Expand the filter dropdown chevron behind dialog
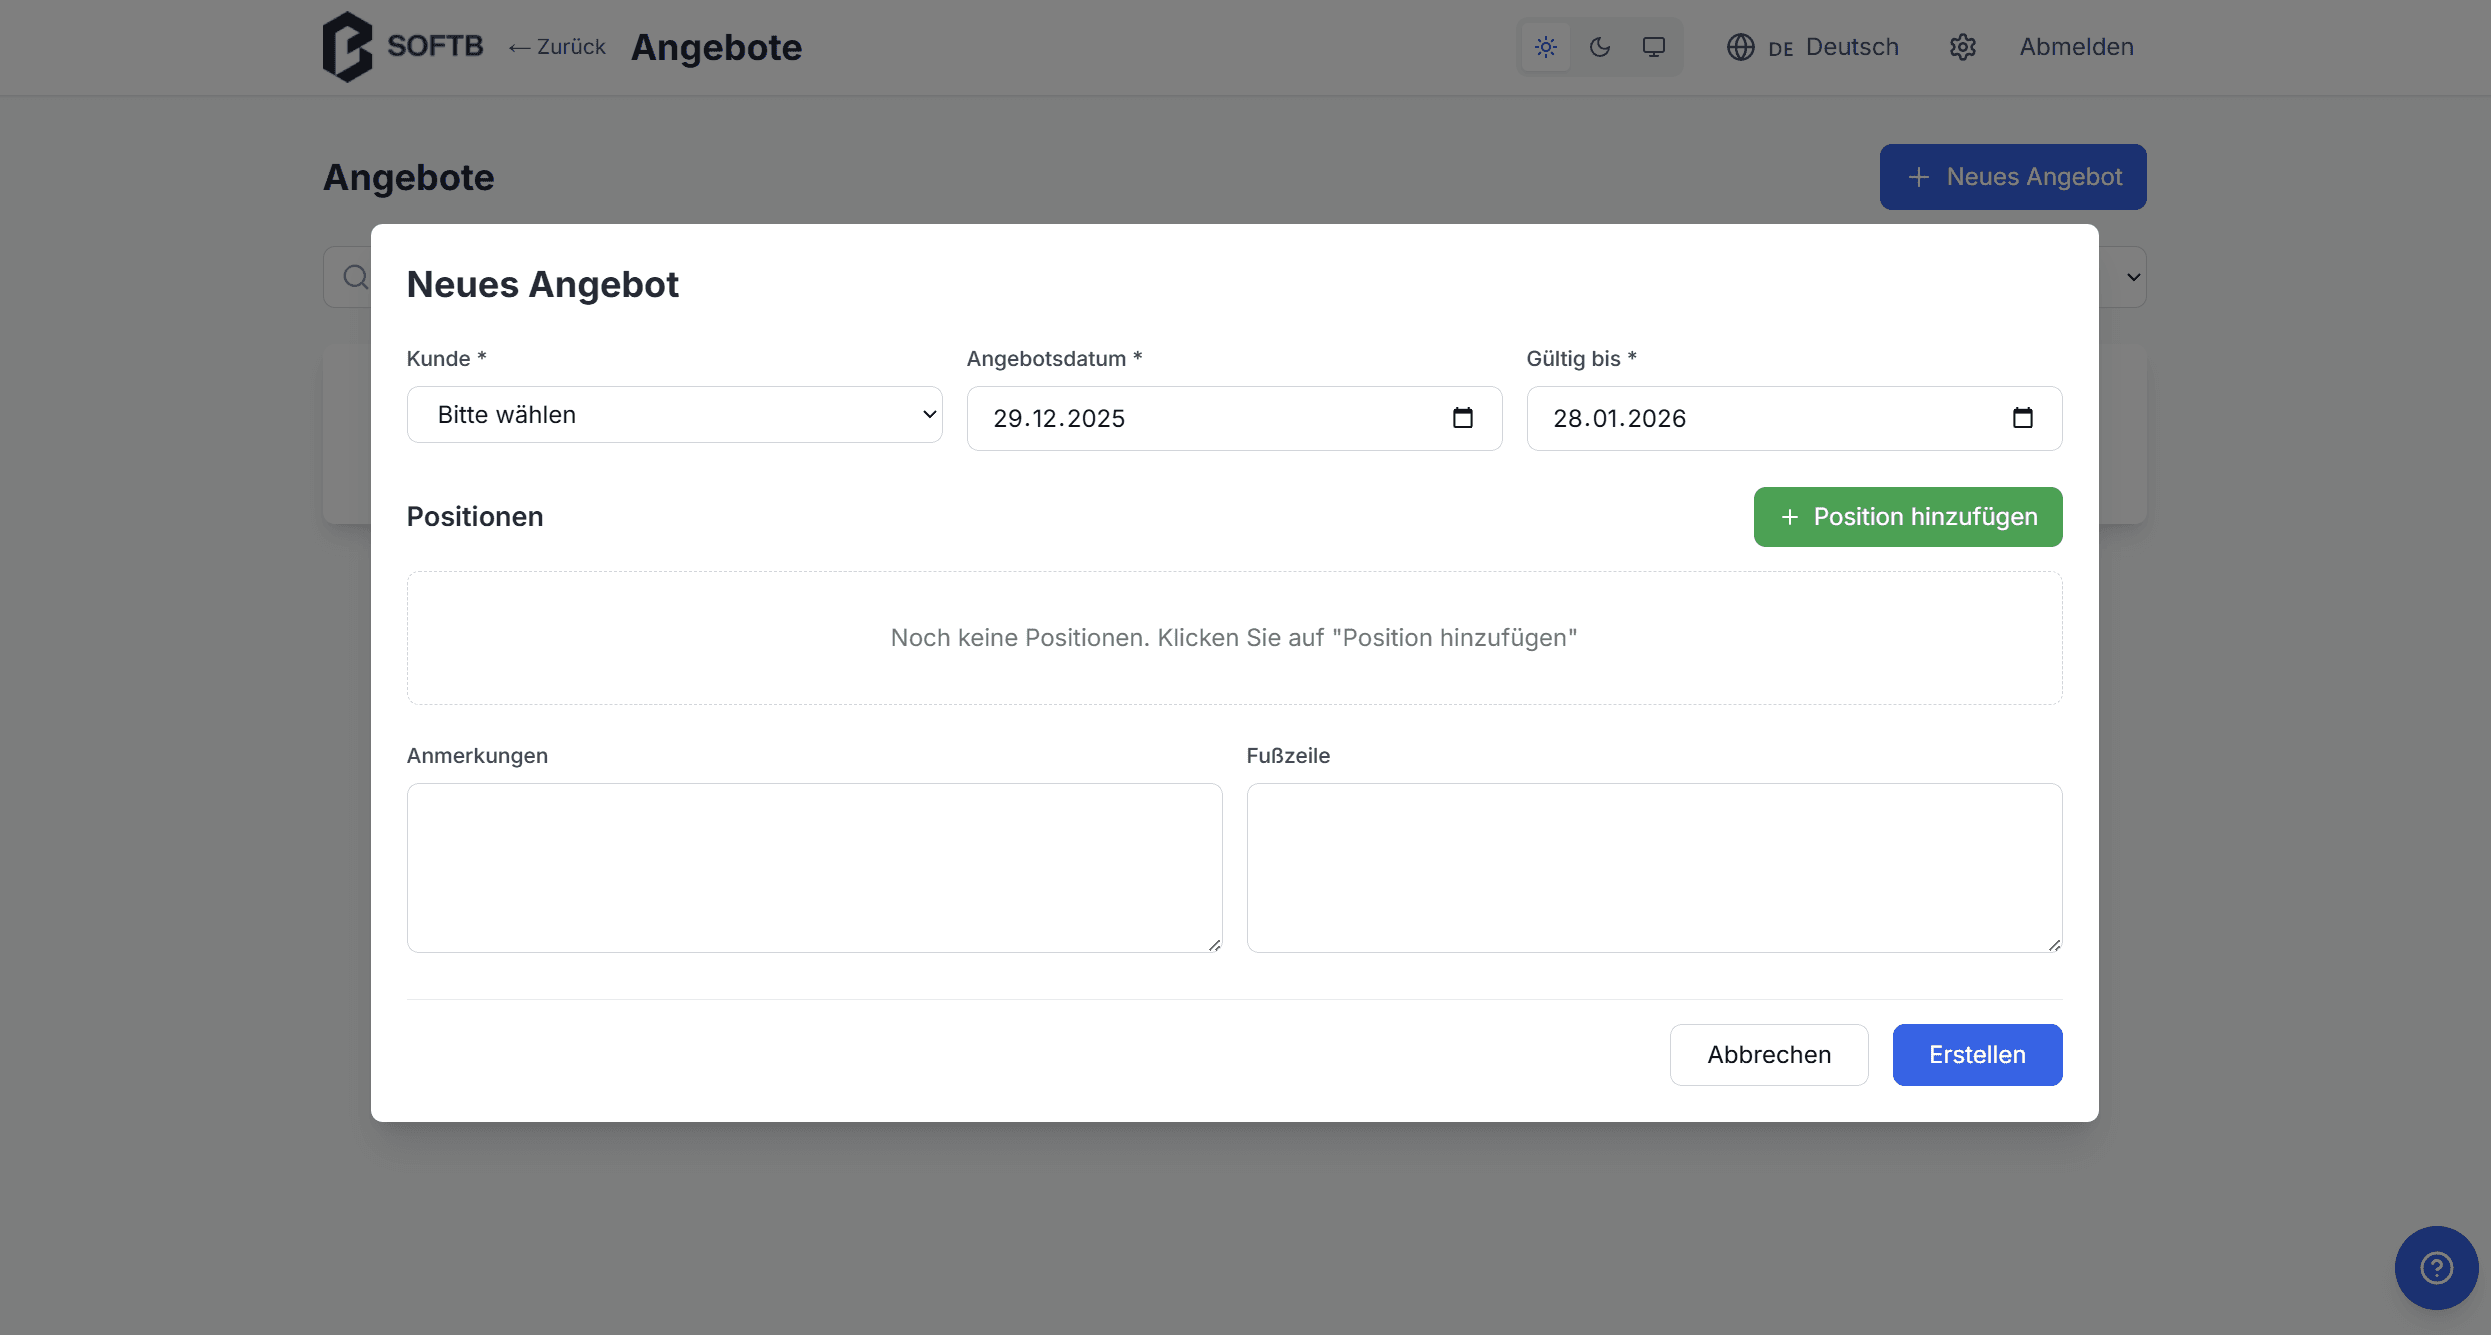This screenshot has height=1335, width=2491. (x=2132, y=277)
